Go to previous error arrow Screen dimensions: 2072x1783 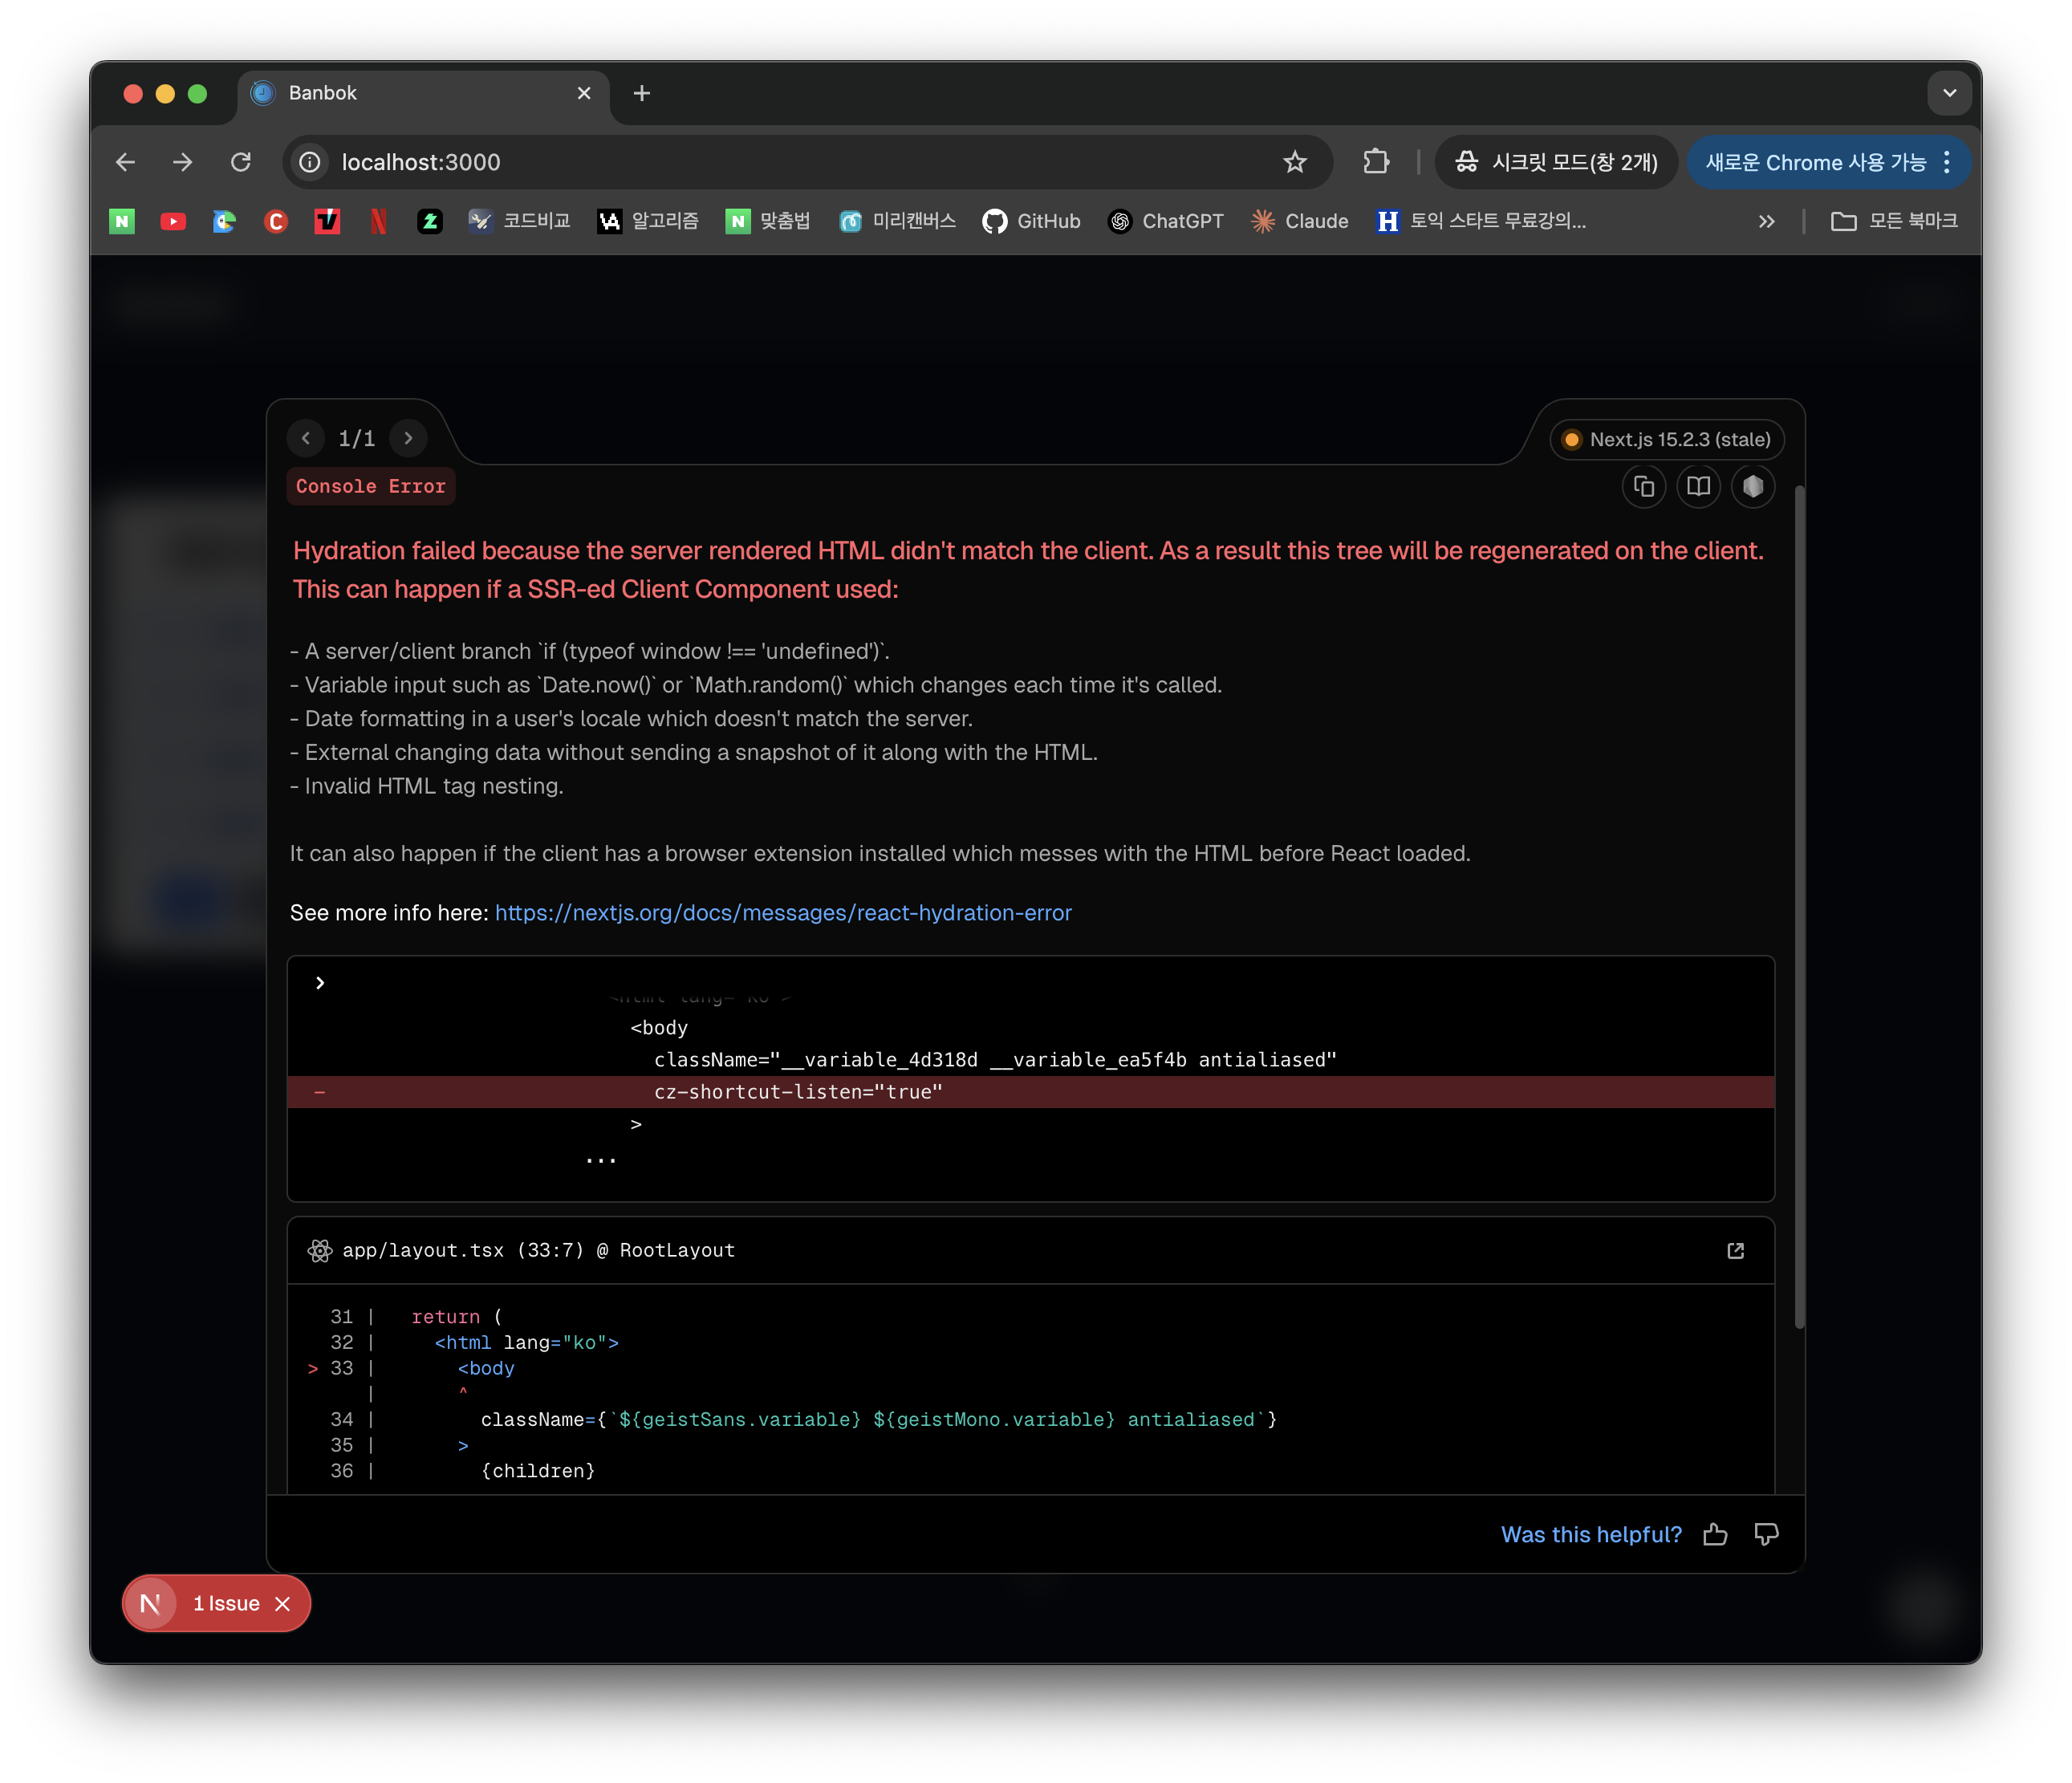click(x=306, y=438)
